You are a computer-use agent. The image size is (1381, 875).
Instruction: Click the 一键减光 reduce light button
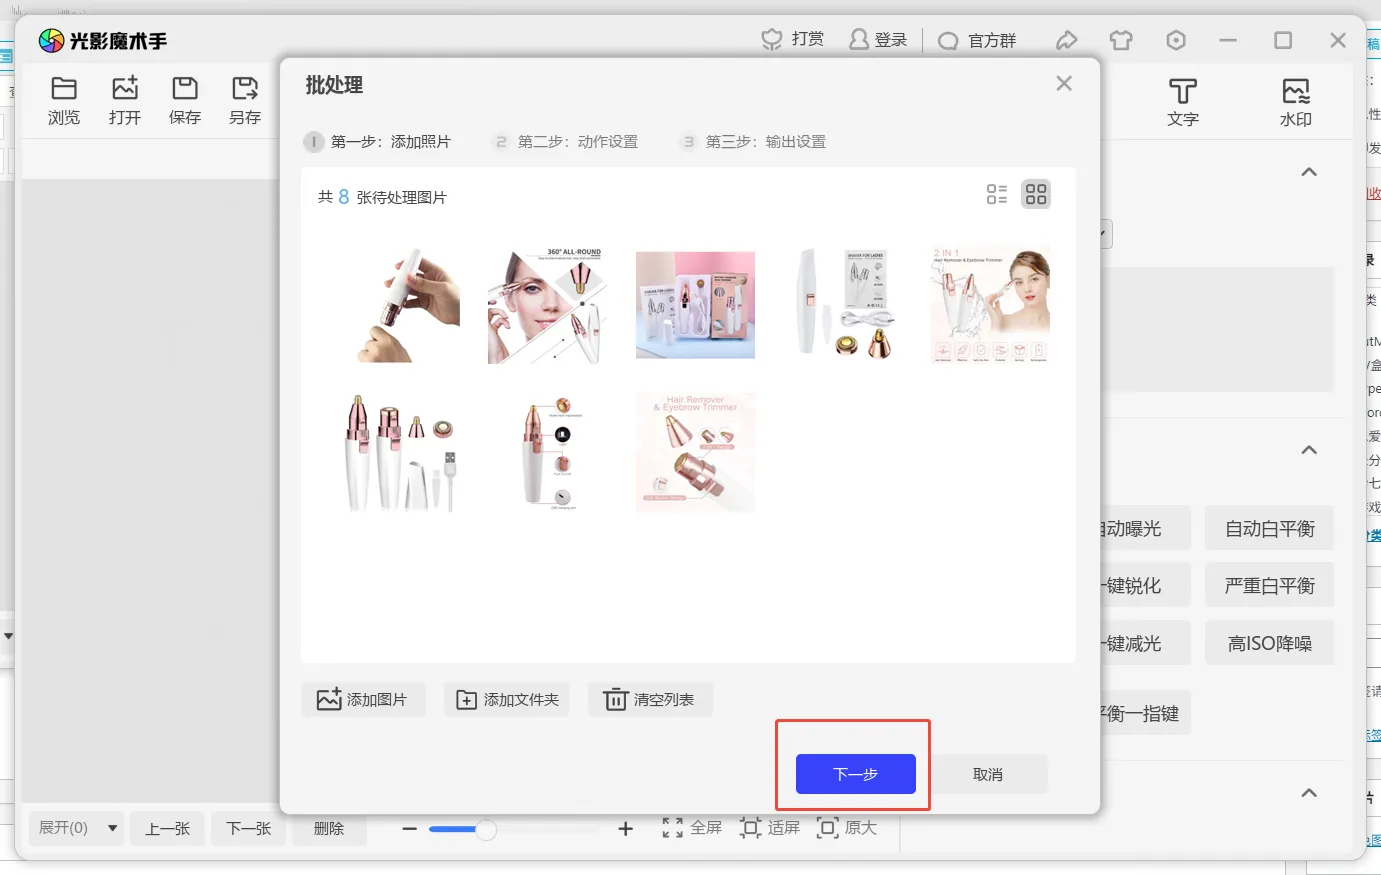click(x=1144, y=643)
